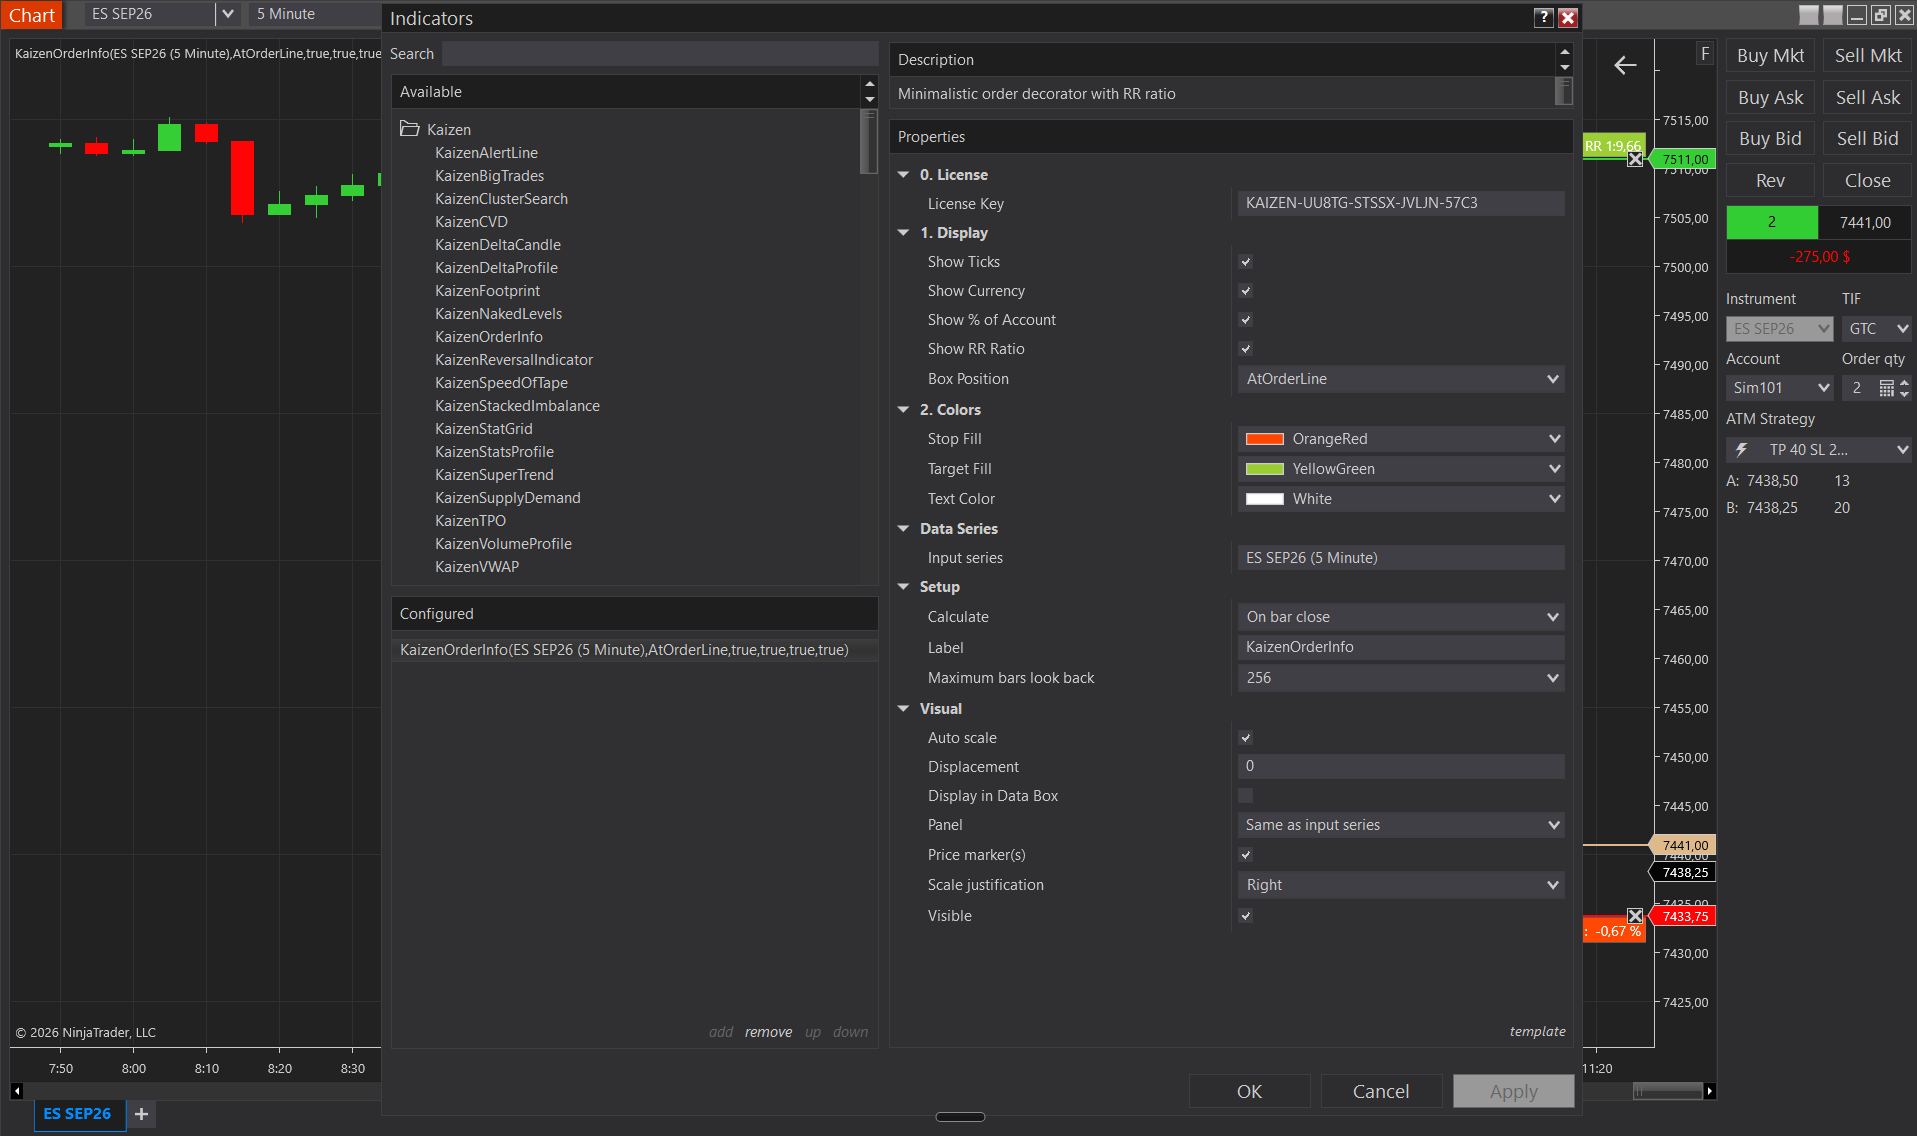Image resolution: width=1917 pixels, height=1136 pixels.
Task: Open the Kaizen folder in Available list
Action: tap(409, 129)
